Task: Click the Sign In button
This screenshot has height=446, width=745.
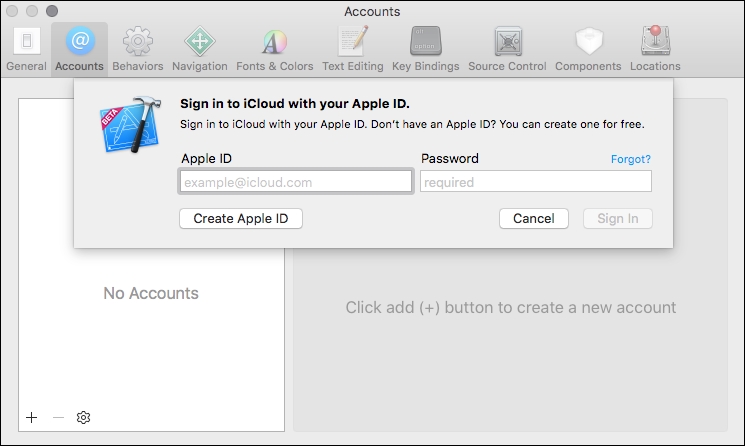Action: [617, 219]
